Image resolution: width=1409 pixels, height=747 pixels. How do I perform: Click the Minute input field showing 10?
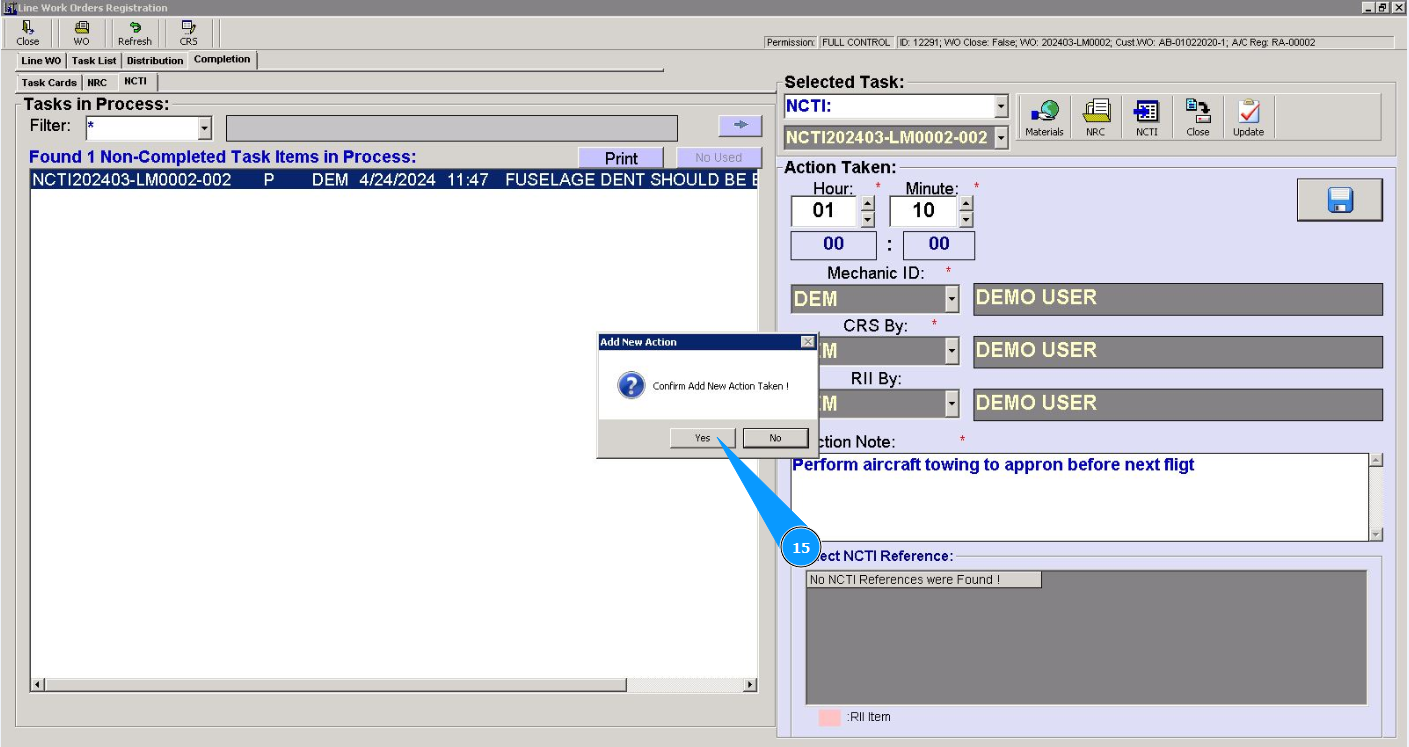[923, 211]
